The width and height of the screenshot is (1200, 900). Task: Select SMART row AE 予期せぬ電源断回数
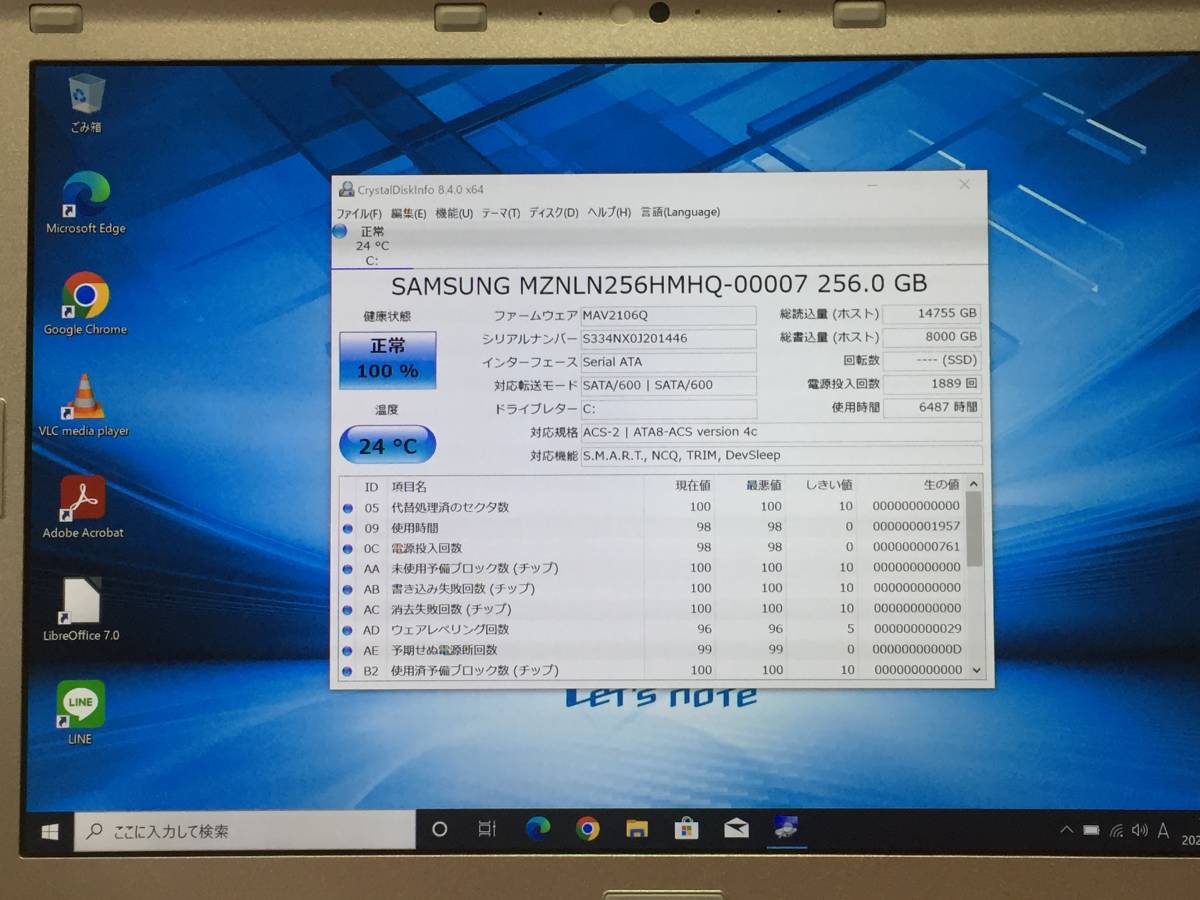coord(652,650)
